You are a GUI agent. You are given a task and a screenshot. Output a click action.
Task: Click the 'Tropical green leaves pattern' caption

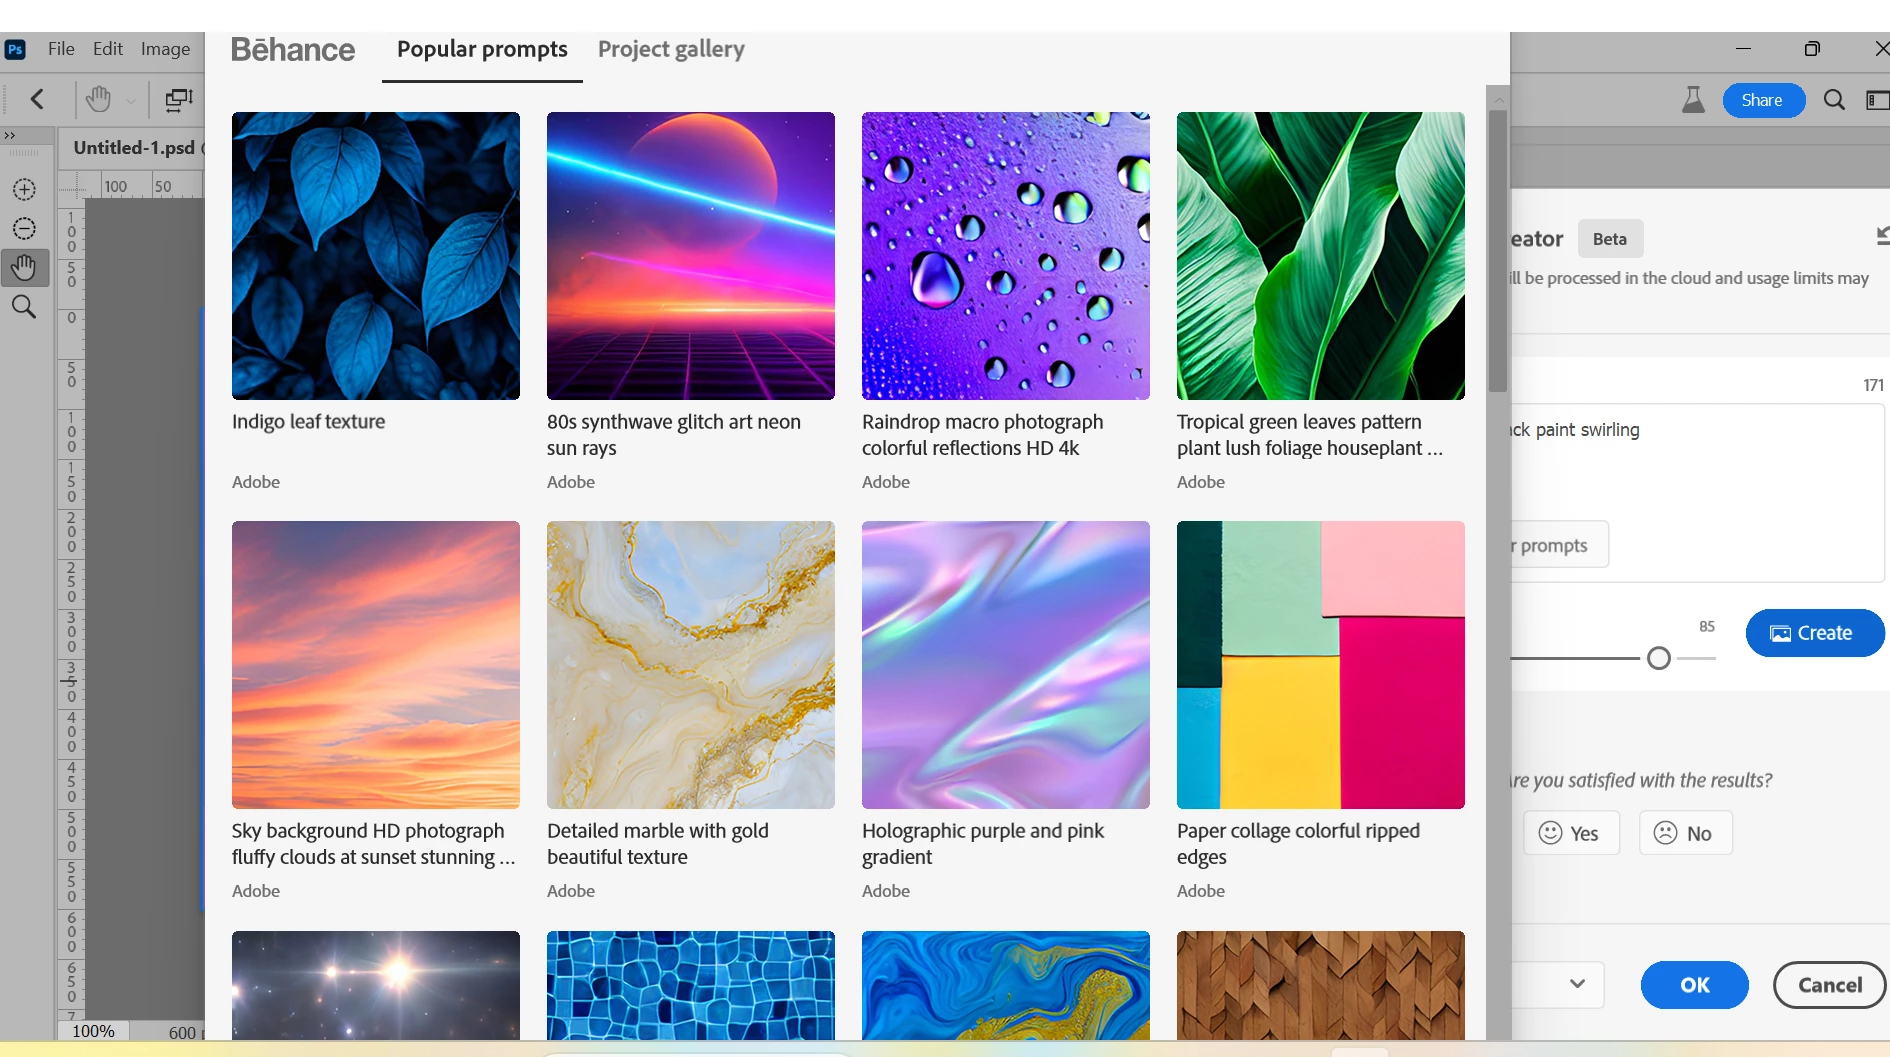tap(1299, 422)
